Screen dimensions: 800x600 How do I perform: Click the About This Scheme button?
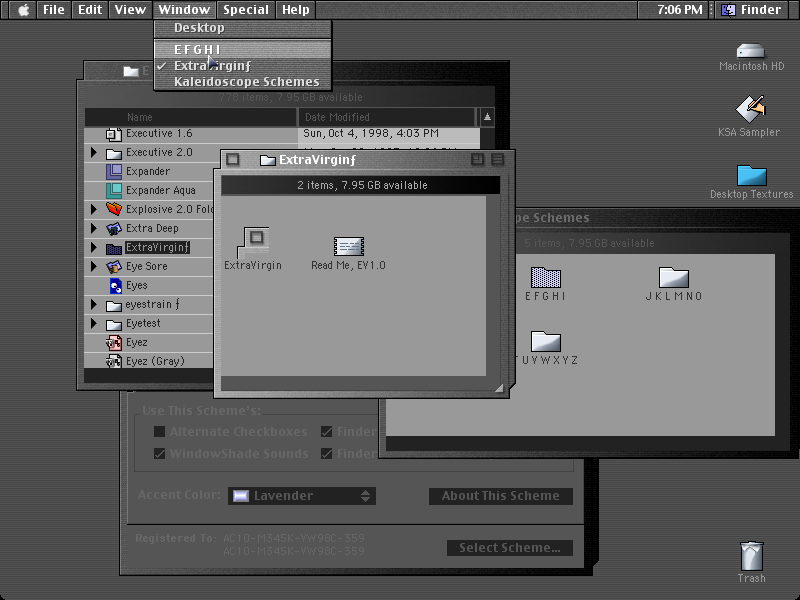tap(501, 496)
